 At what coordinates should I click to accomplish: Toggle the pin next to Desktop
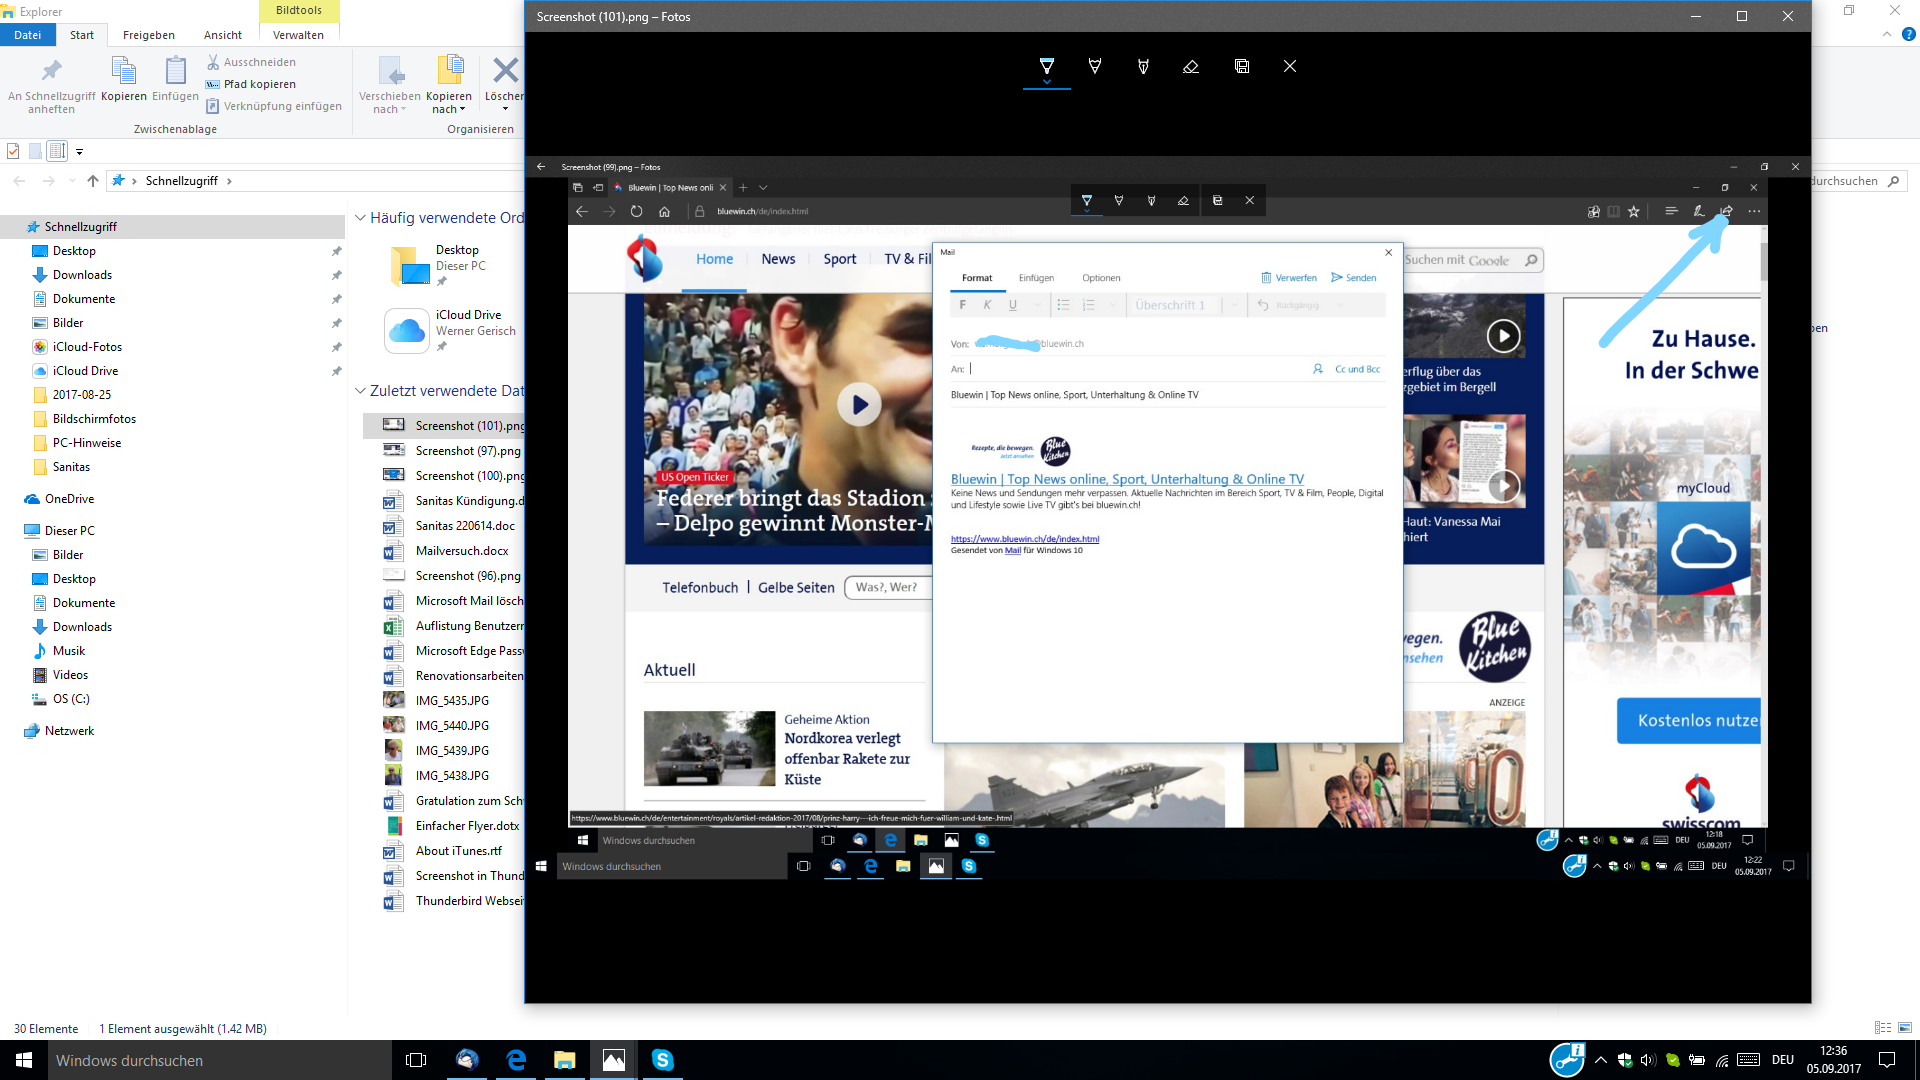337,251
